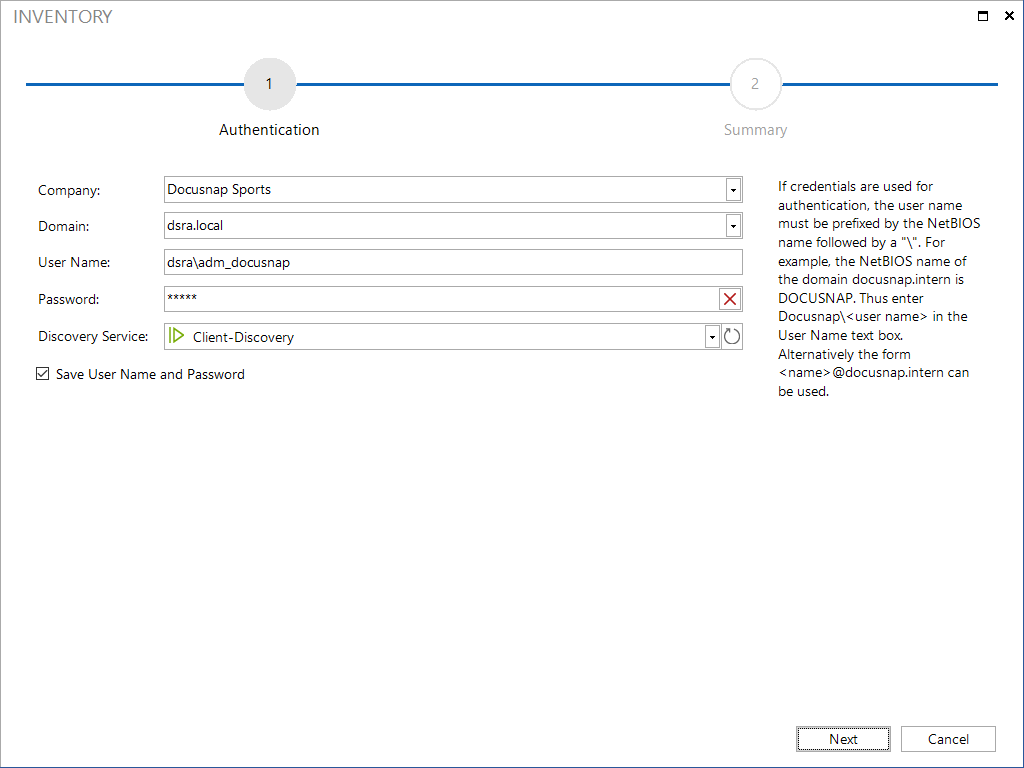
Task: Click the INVENTORY window title
Action: (63, 16)
